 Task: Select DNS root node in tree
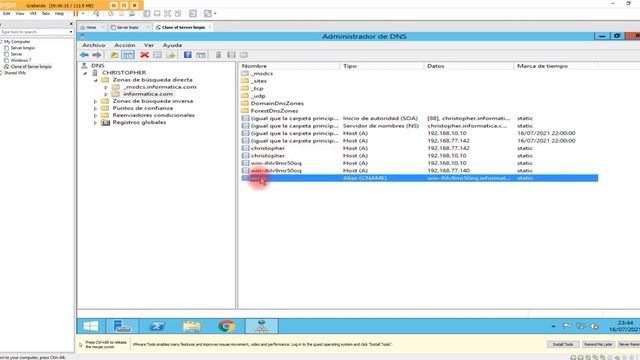(98, 65)
